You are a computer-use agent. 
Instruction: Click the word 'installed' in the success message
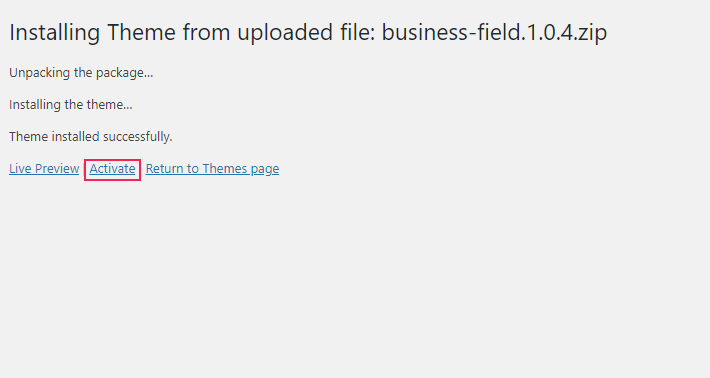[x=76, y=137]
